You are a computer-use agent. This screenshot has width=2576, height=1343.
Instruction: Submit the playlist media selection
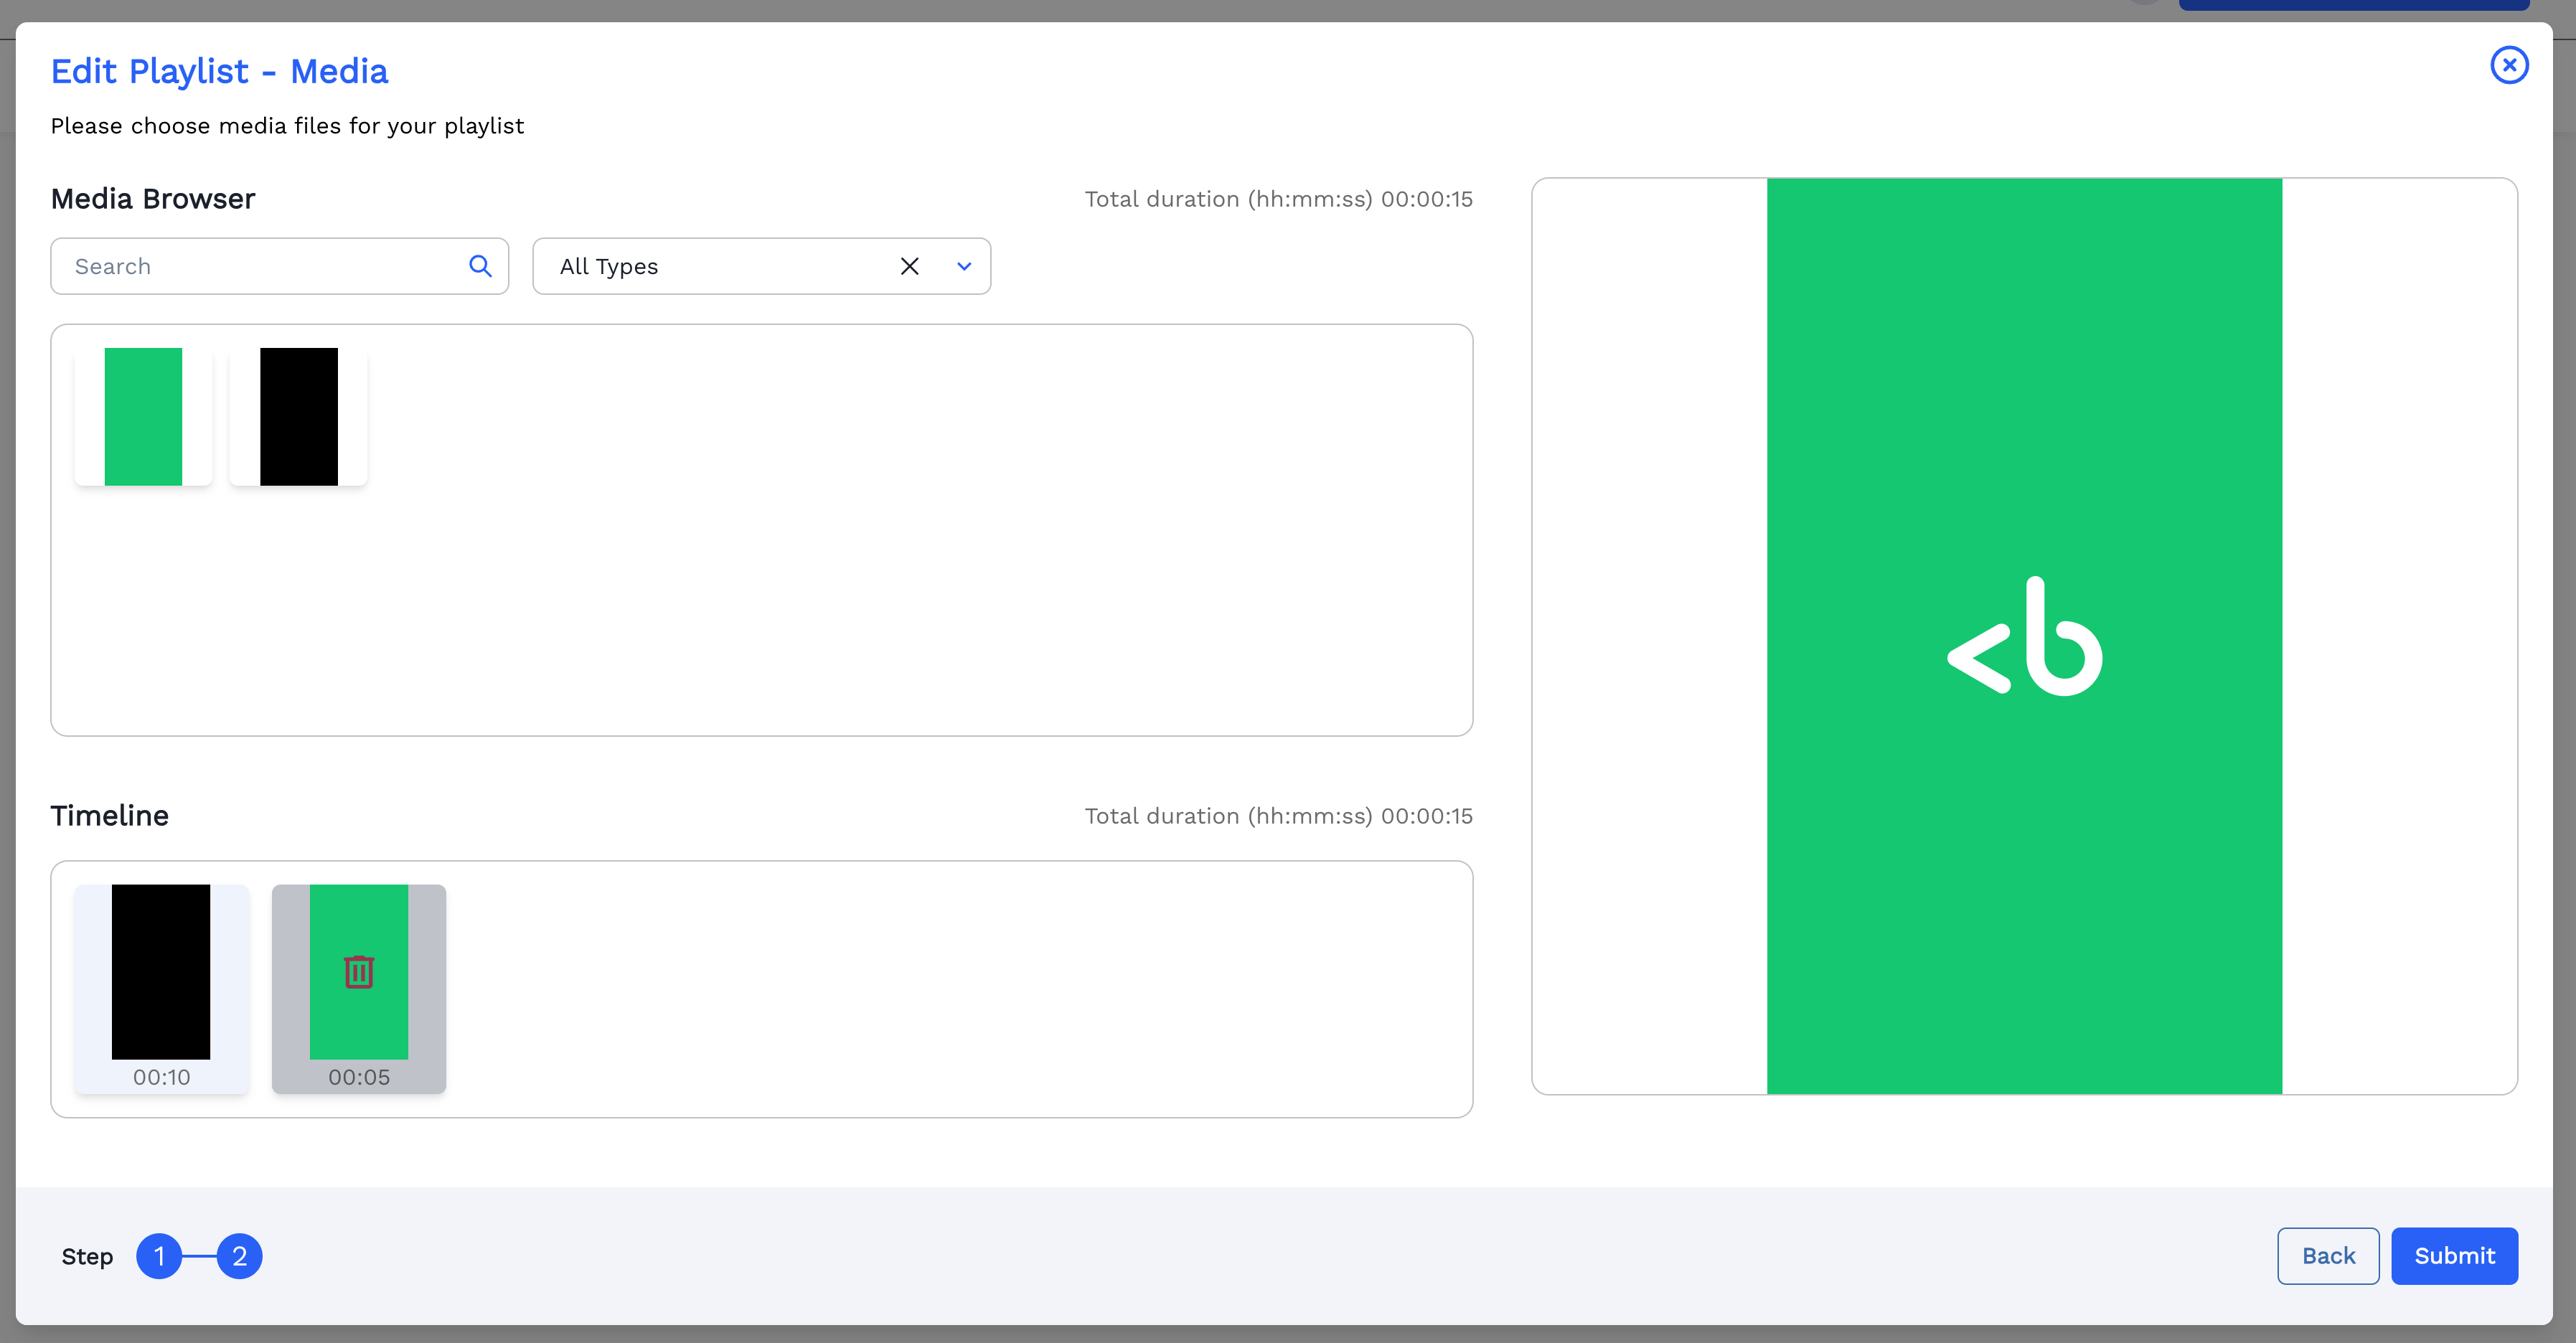point(2454,1256)
